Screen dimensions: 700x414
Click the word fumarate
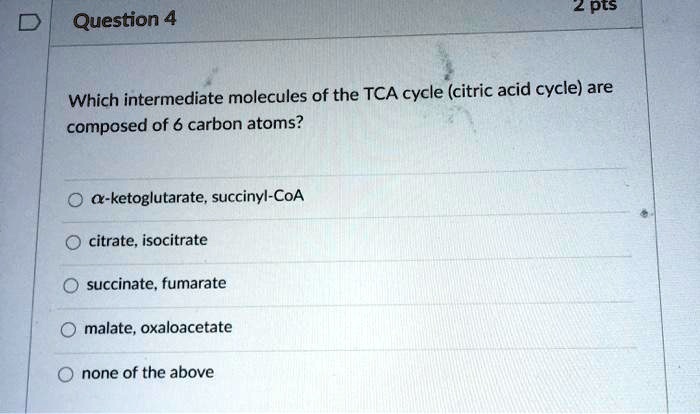194,283
